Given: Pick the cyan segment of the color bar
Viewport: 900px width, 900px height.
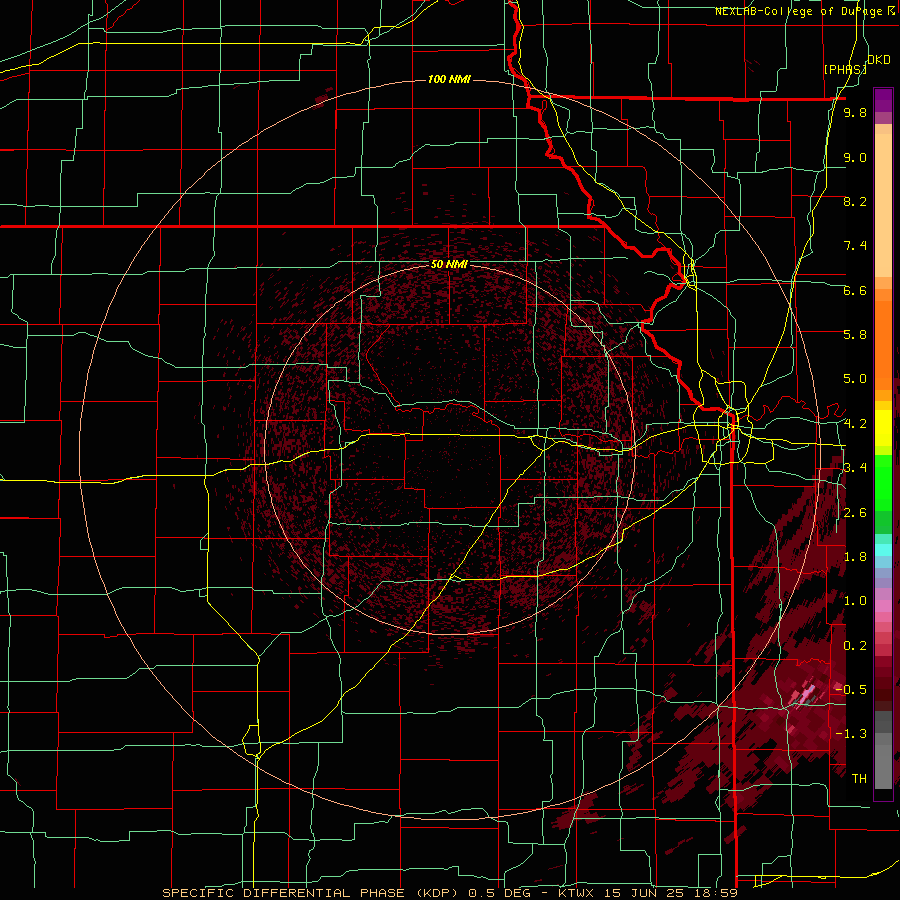Looking at the screenshot, I should click(883, 550).
